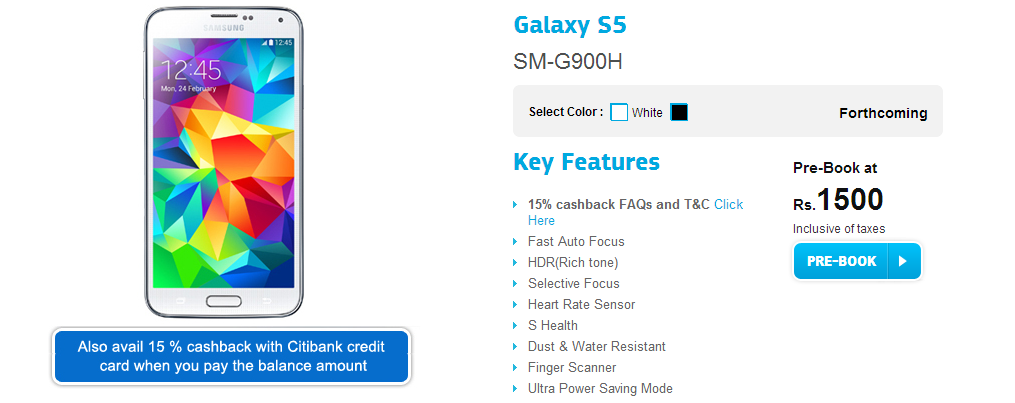Select the Black color swatch

679,112
